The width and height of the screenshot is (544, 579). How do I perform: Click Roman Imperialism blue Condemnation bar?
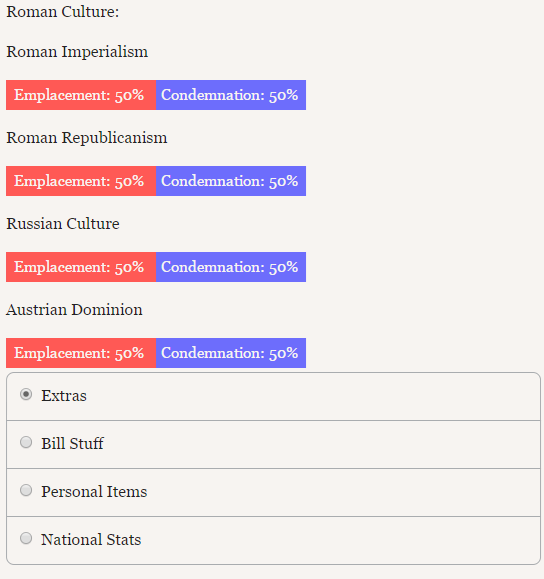click(x=231, y=95)
